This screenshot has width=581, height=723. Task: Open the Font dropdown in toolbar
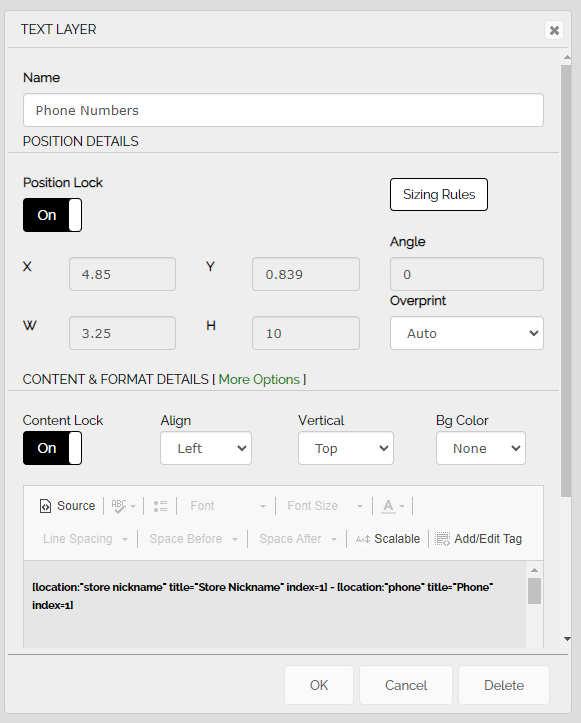[228, 506]
